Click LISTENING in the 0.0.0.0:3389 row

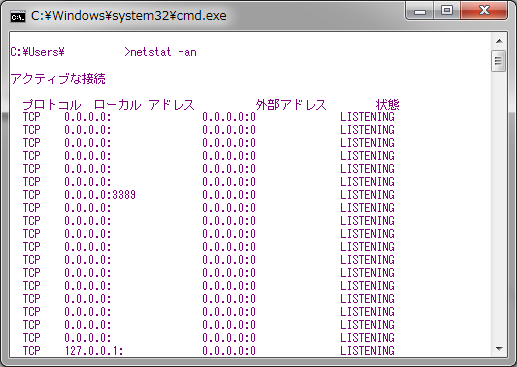coord(367,195)
